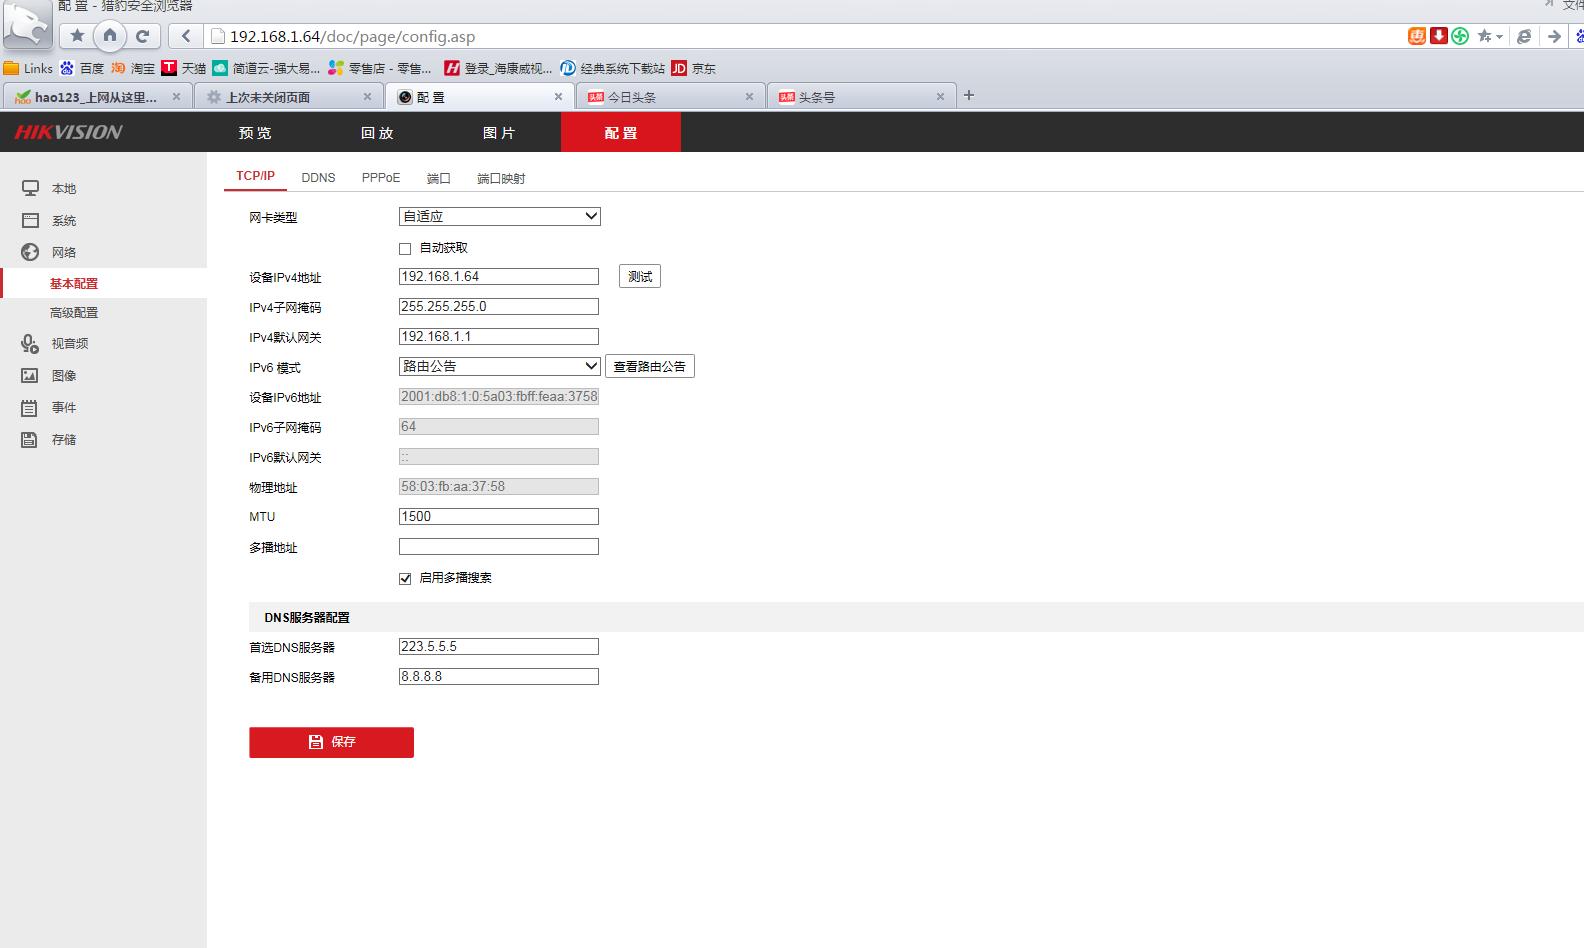Reload page with browser refresh icon
The width and height of the screenshot is (1584, 948).
point(142,36)
